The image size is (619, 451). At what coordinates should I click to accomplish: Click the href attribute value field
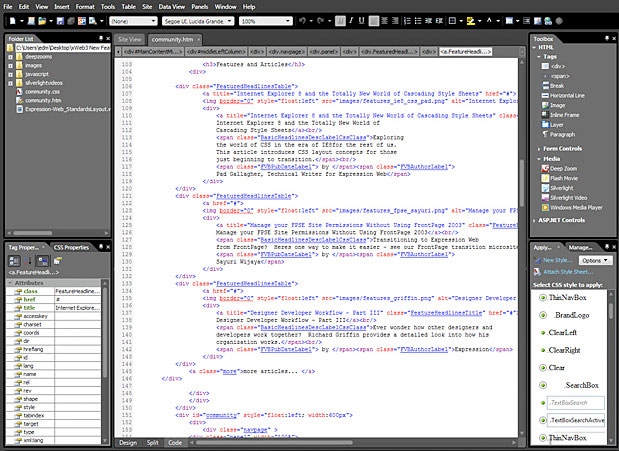click(x=77, y=300)
